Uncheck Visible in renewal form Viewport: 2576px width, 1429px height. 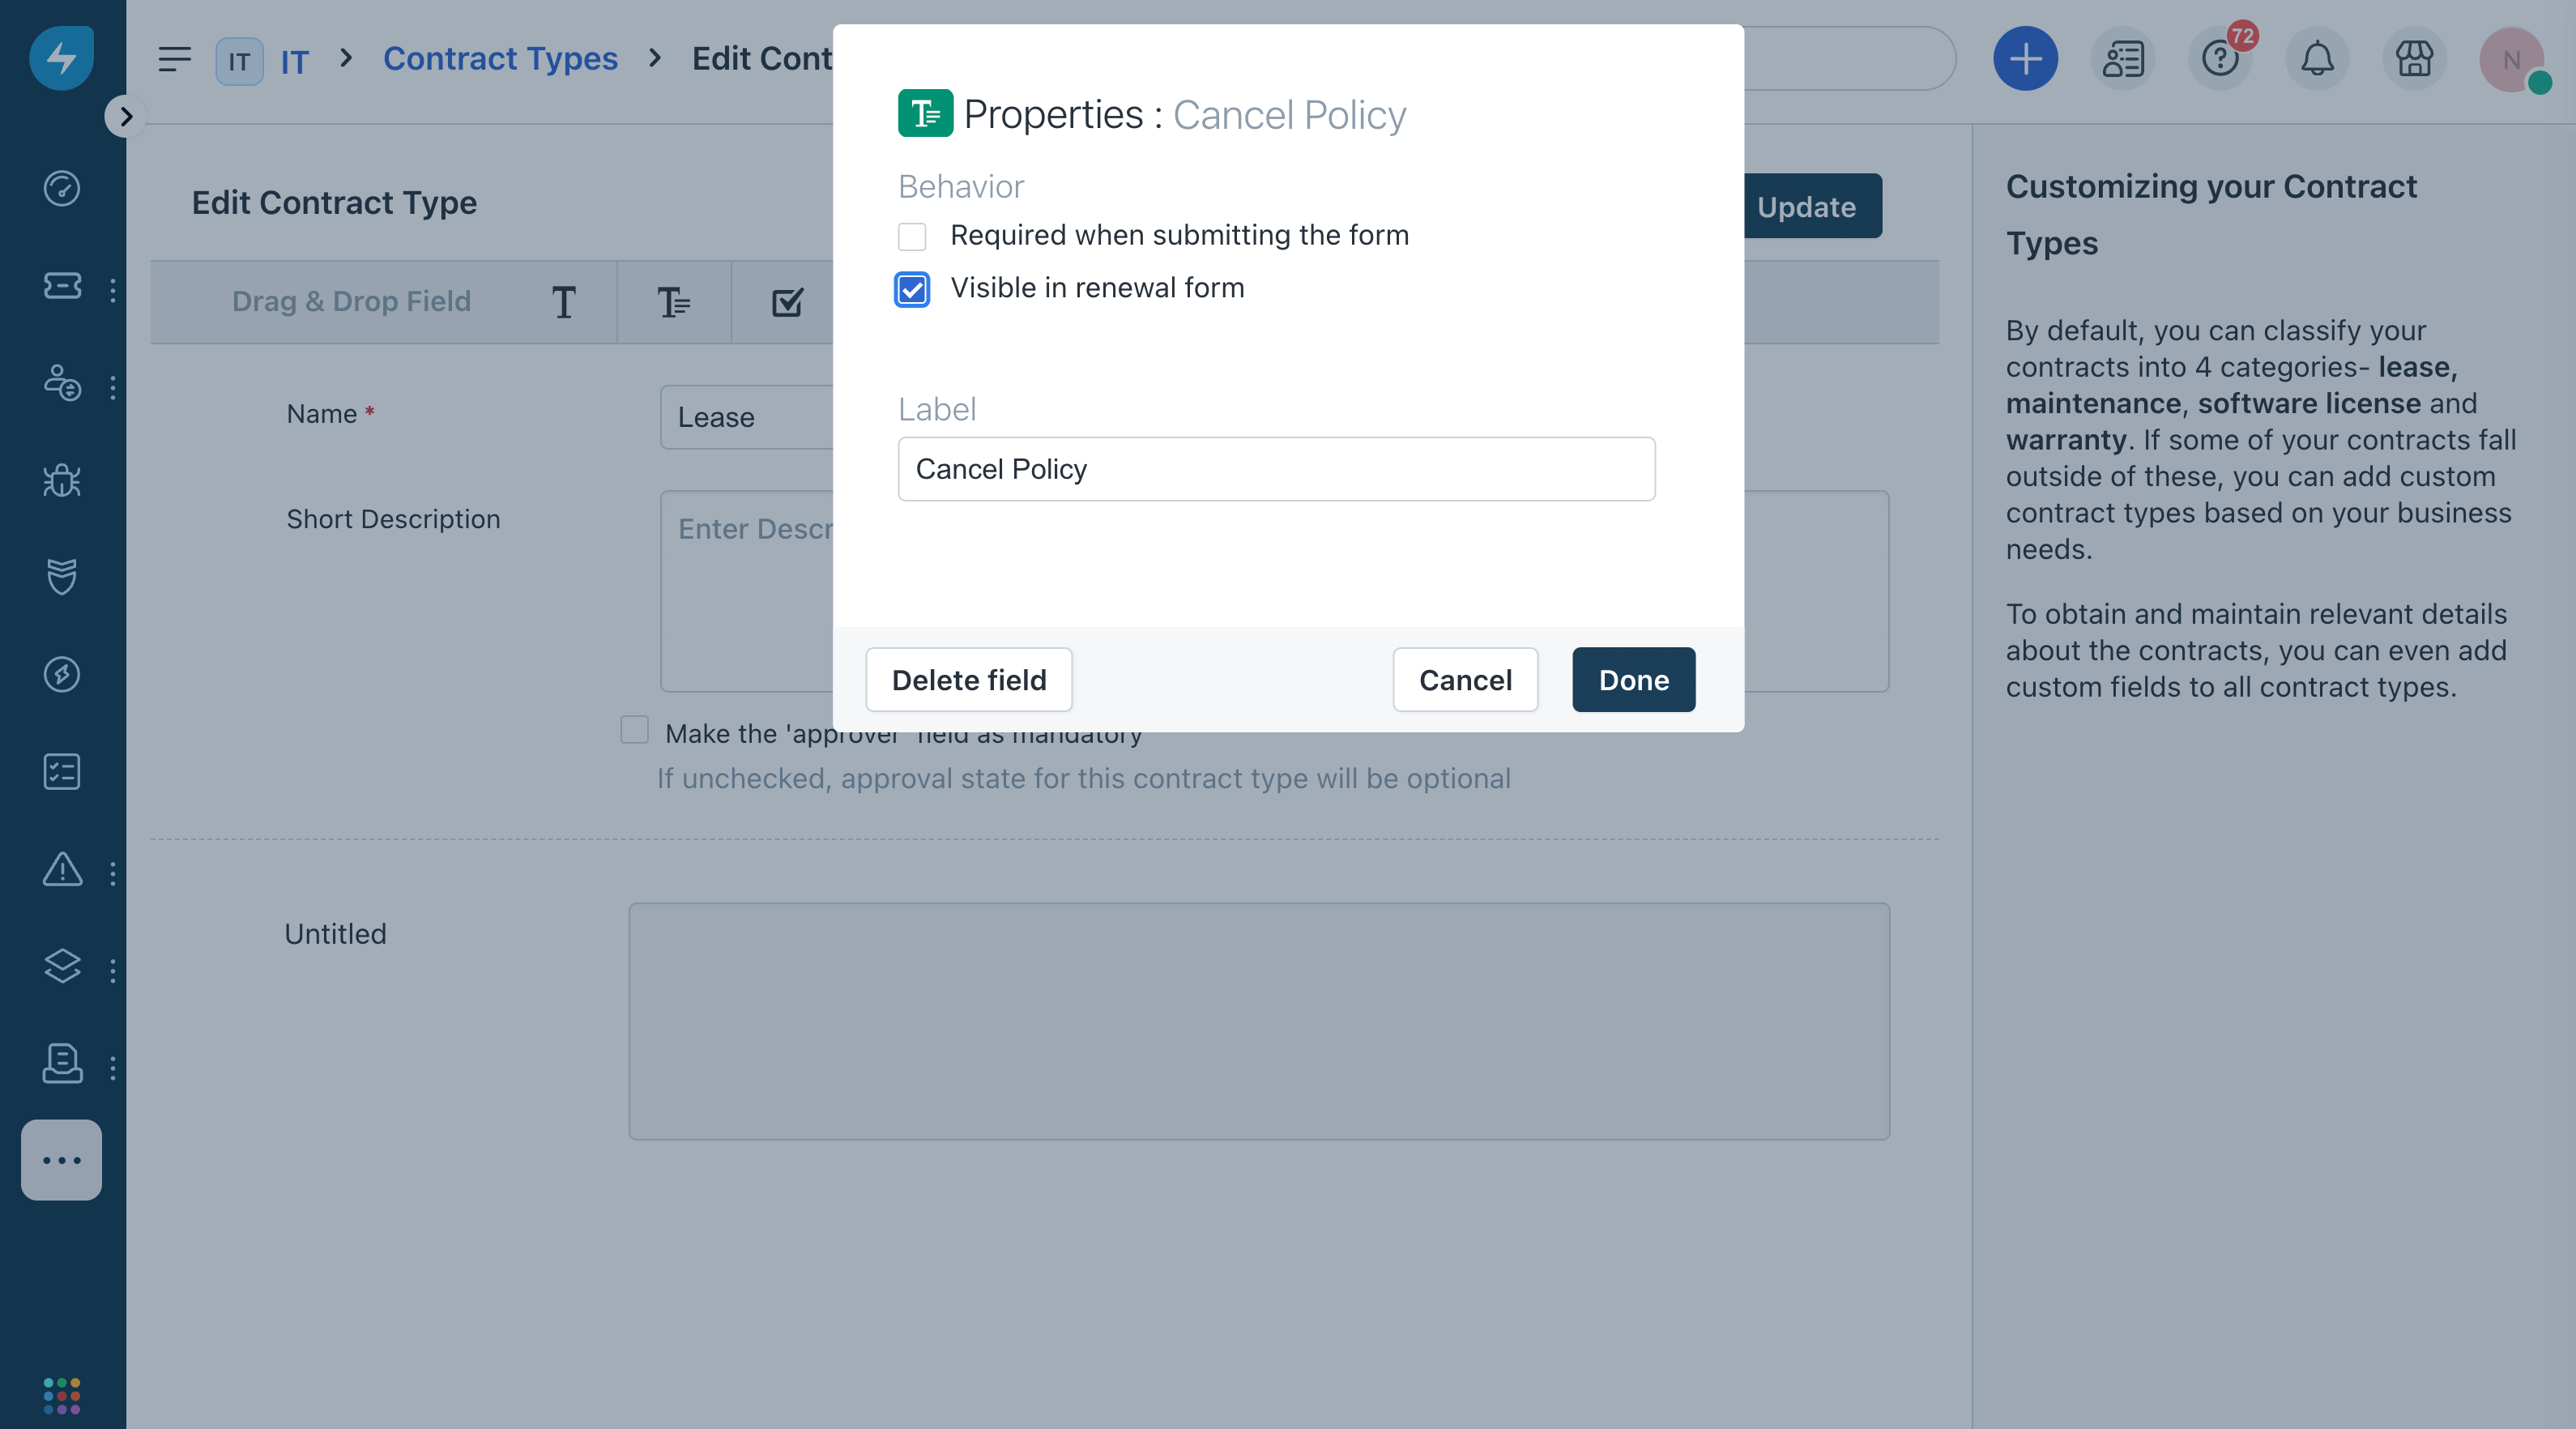click(911, 290)
